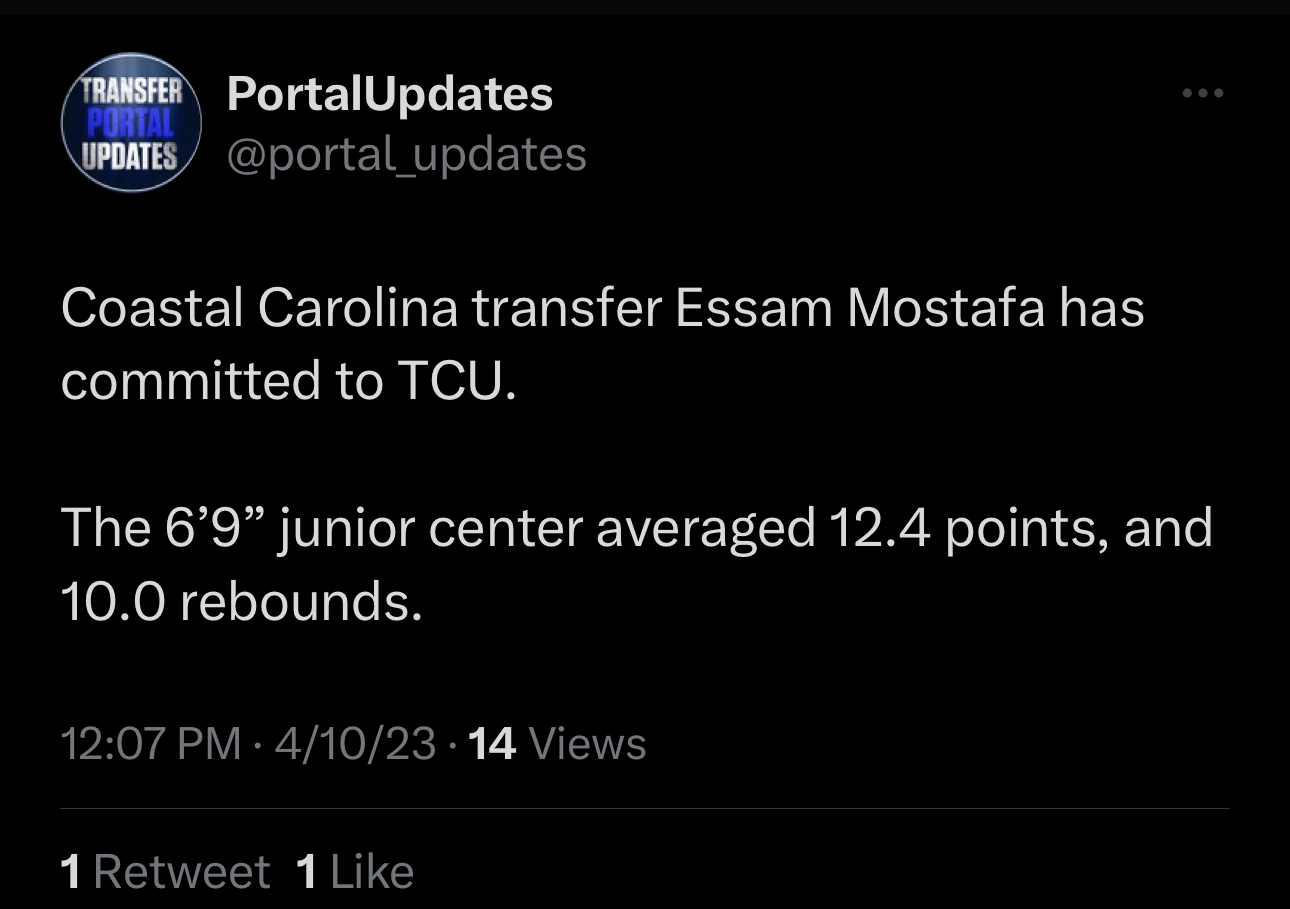View the 1 Retweet list
This screenshot has width=1290, height=909.
pyautogui.click(x=165, y=872)
